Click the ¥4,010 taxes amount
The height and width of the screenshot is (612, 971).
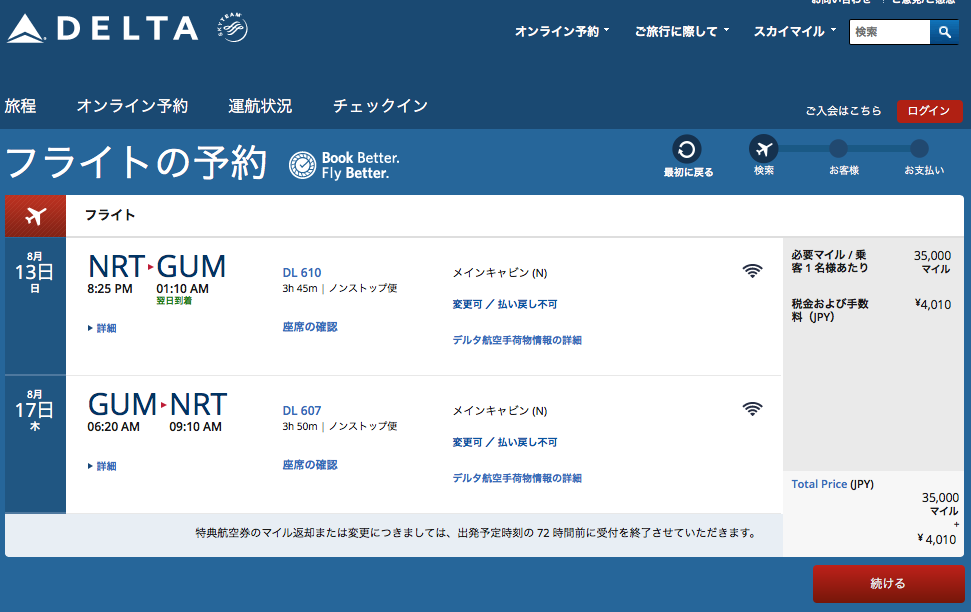pos(933,304)
